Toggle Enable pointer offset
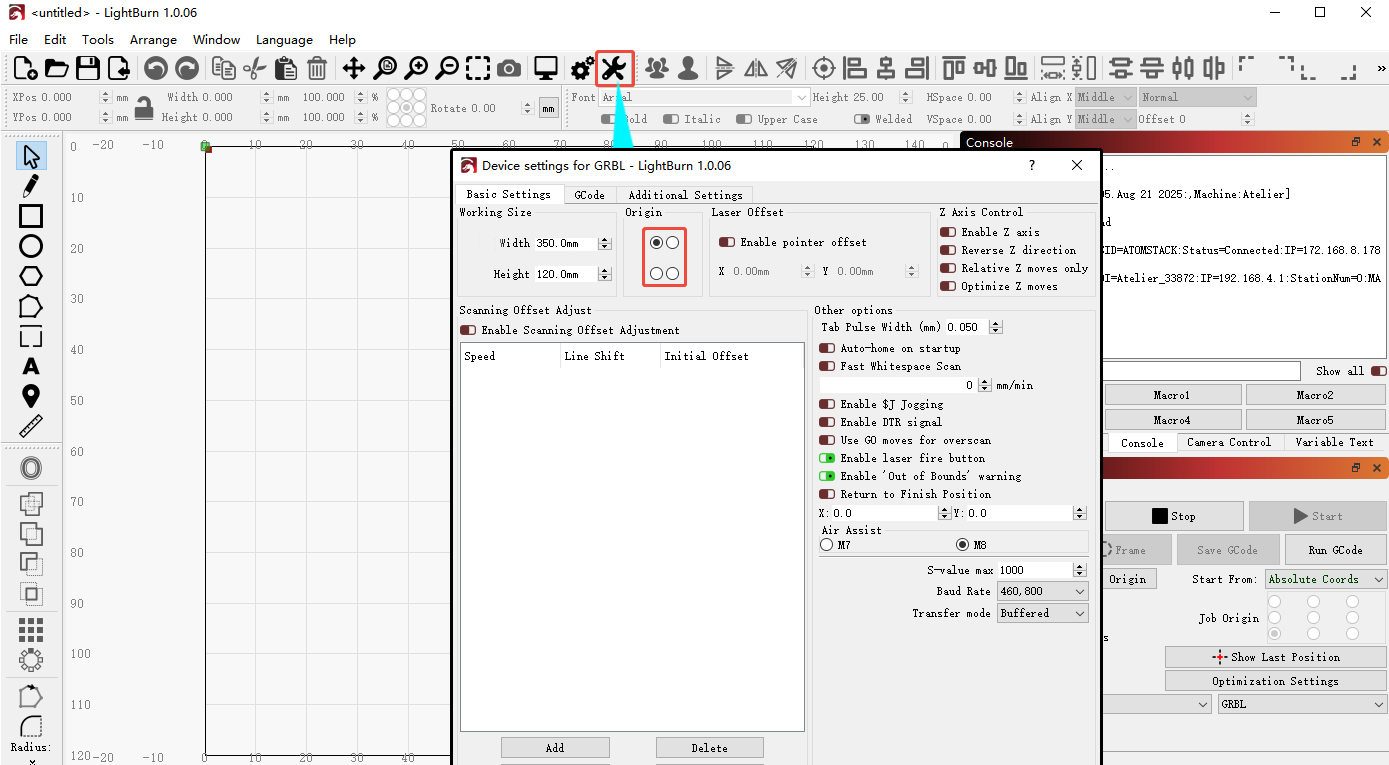The width and height of the screenshot is (1389, 765). (x=727, y=242)
